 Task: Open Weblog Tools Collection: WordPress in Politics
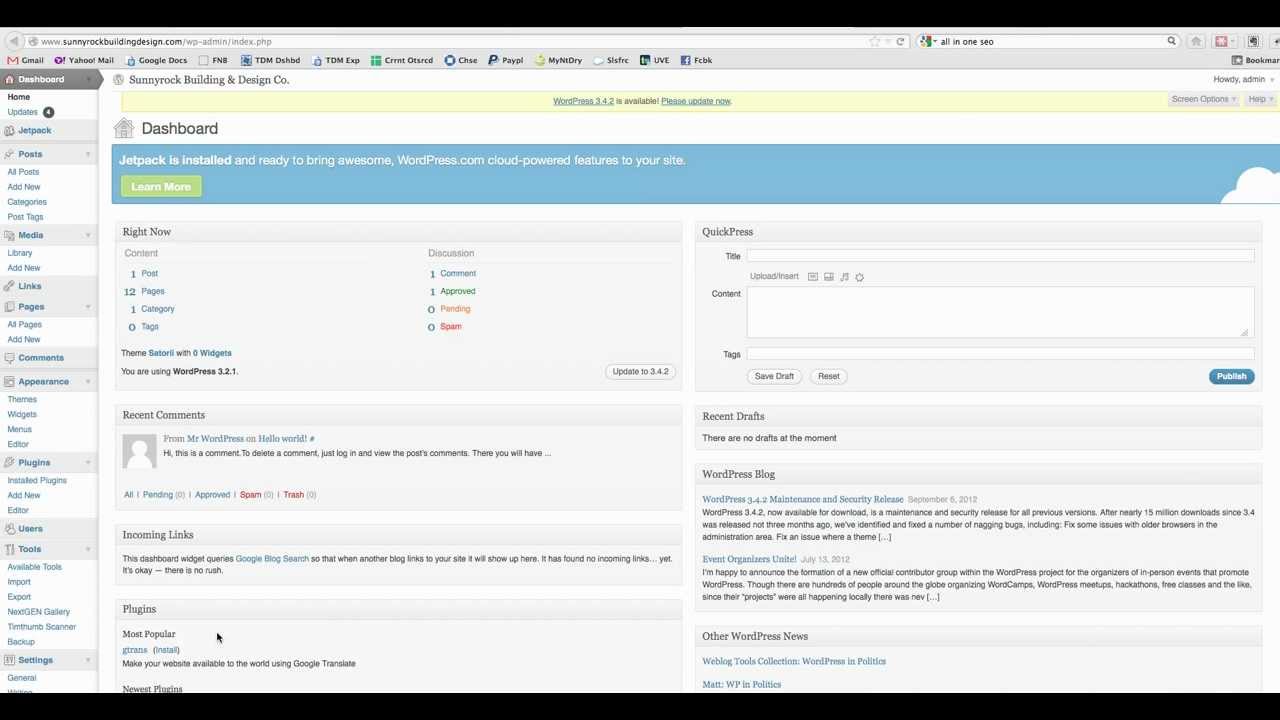(x=794, y=661)
